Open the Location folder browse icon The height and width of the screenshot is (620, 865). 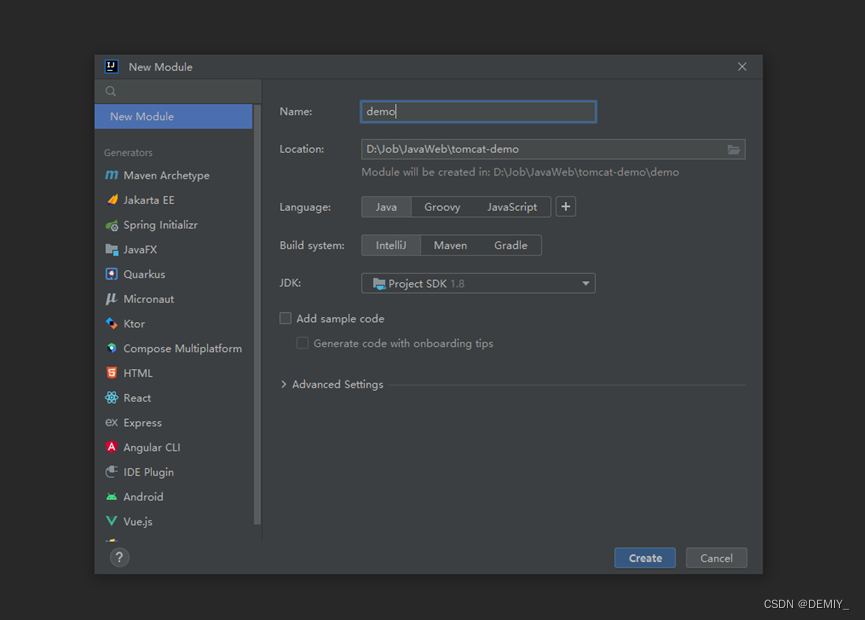pos(734,149)
